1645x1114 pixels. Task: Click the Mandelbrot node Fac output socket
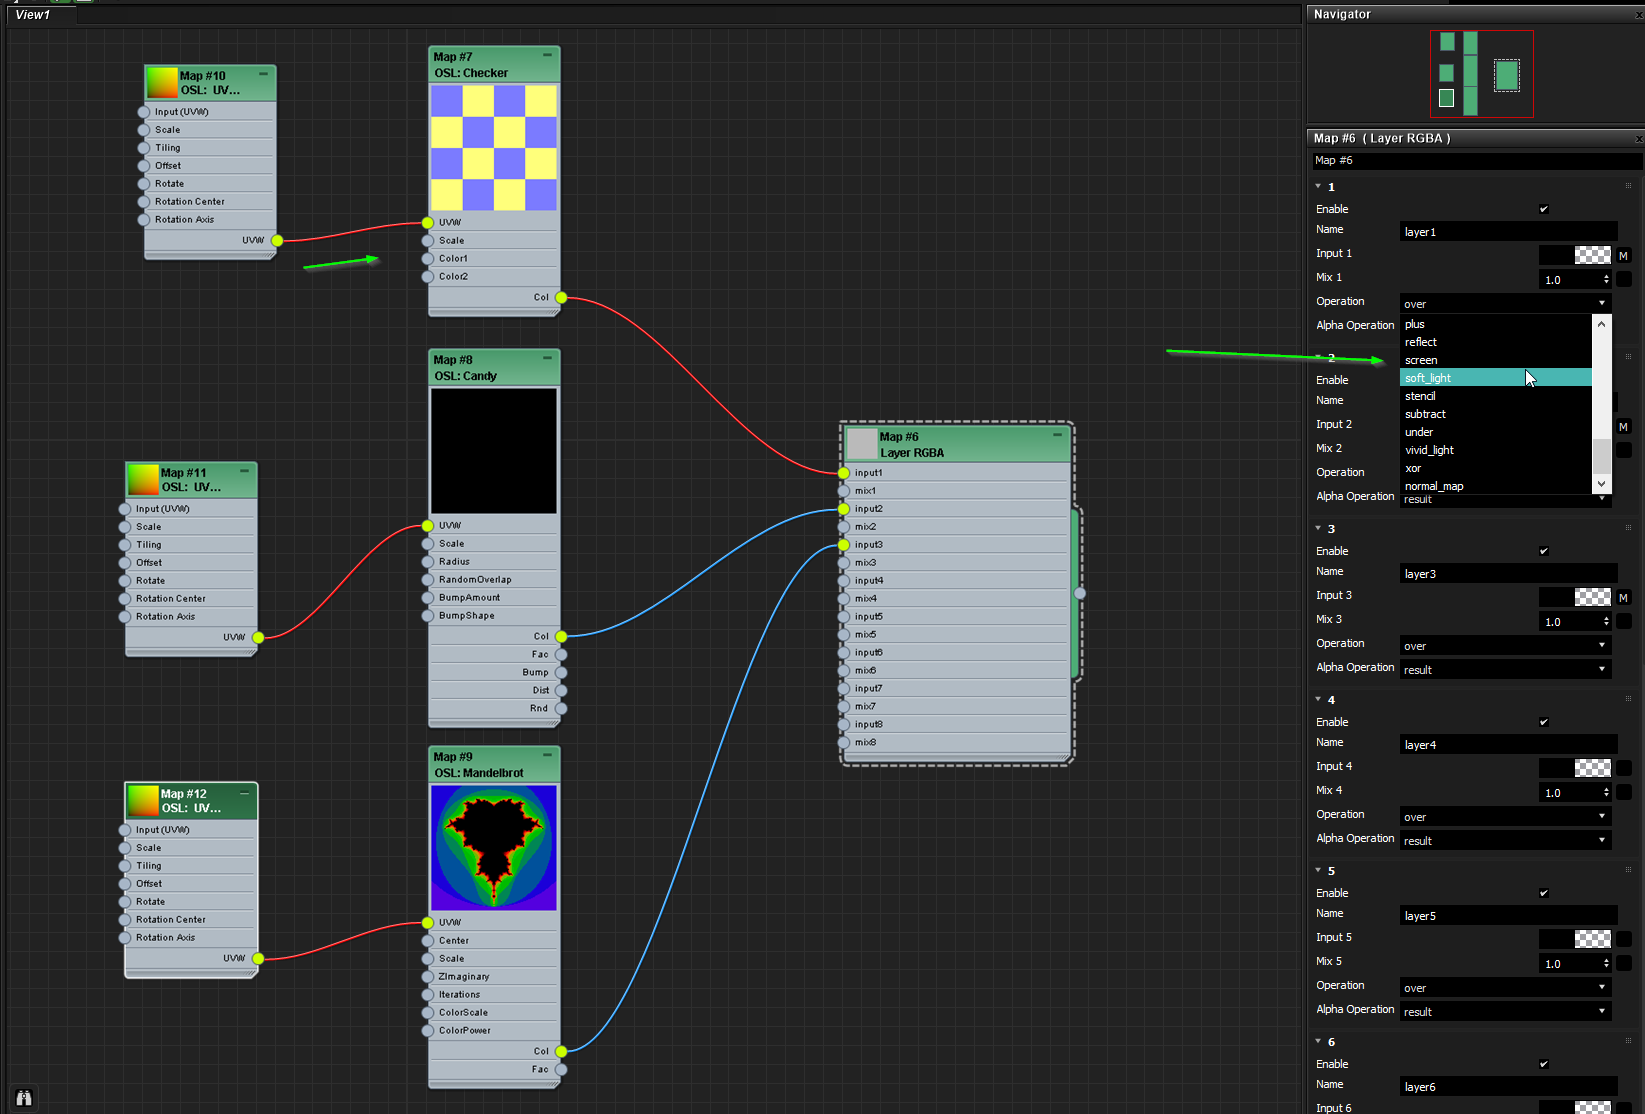(x=561, y=1069)
